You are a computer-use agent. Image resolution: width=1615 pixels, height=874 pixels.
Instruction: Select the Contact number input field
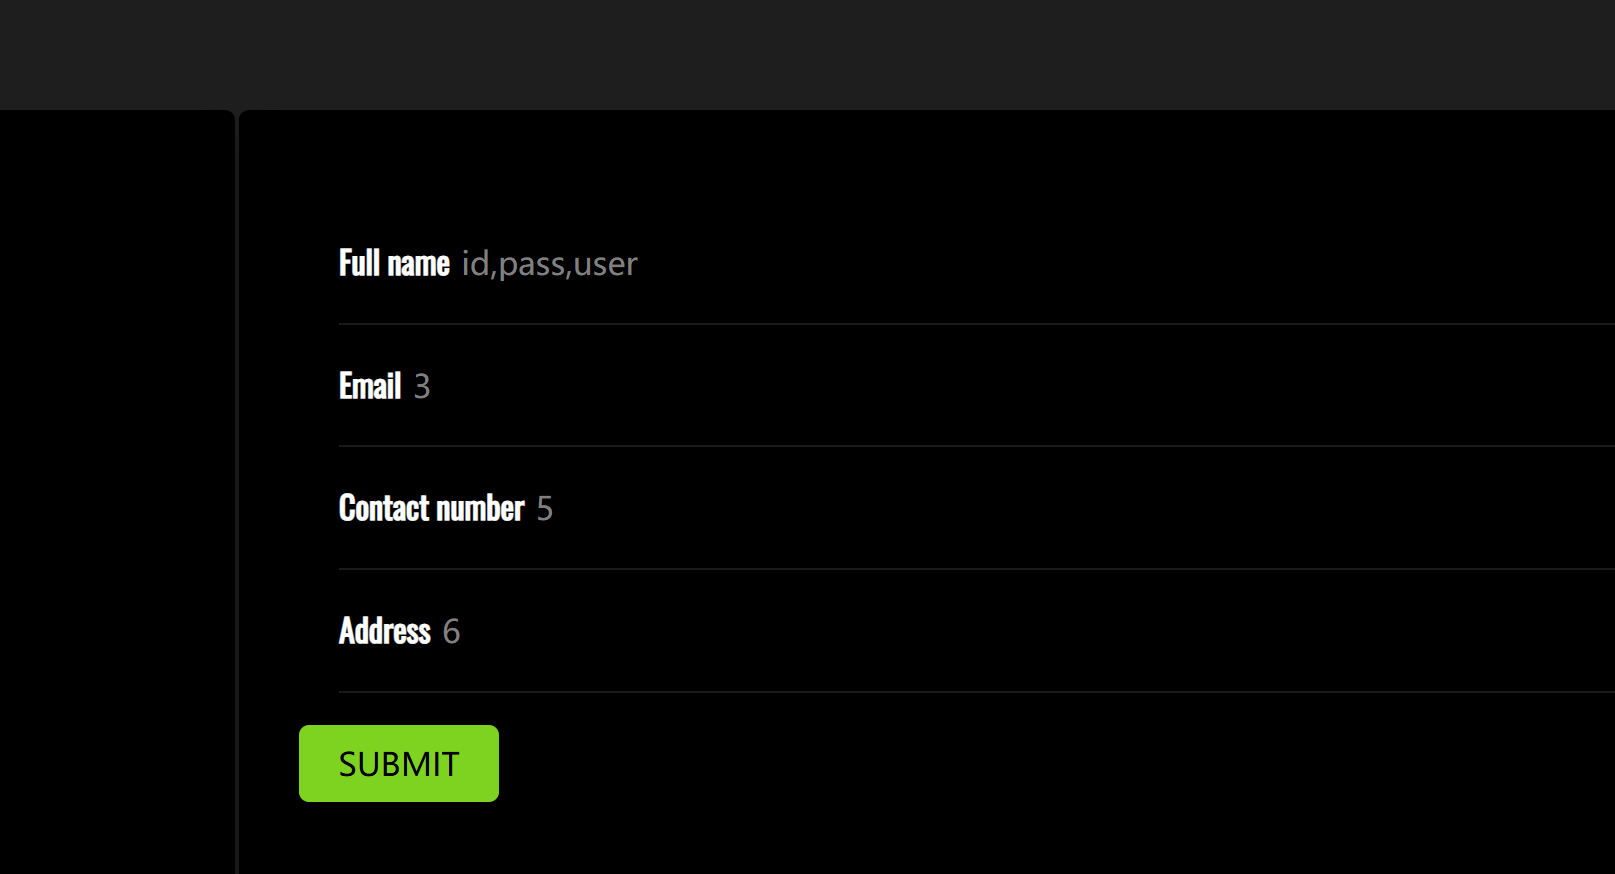[x=1000, y=509]
